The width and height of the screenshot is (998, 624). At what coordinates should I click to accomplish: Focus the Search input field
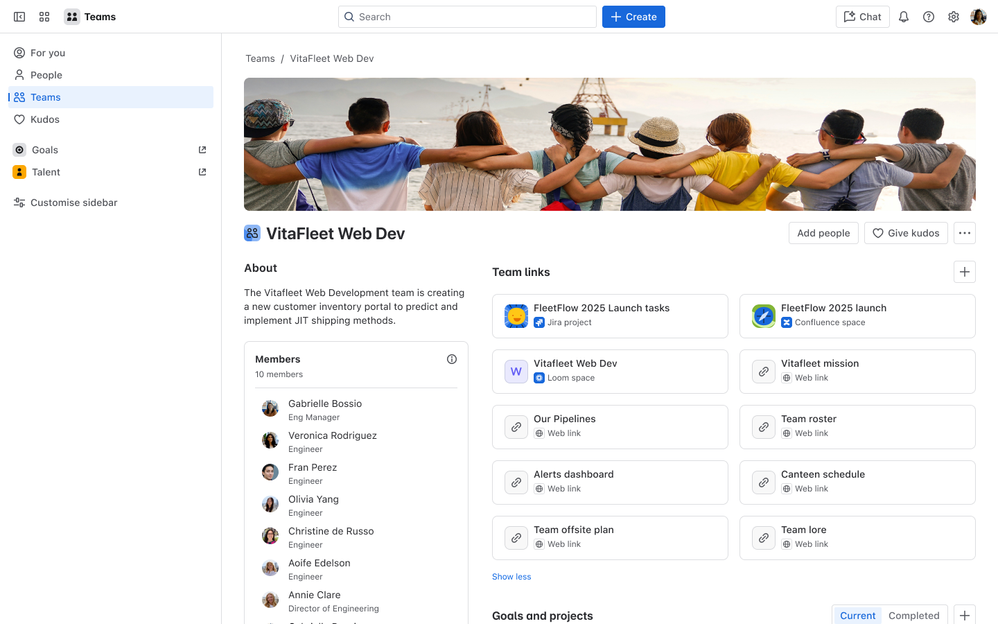pyautogui.click(x=467, y=17)
